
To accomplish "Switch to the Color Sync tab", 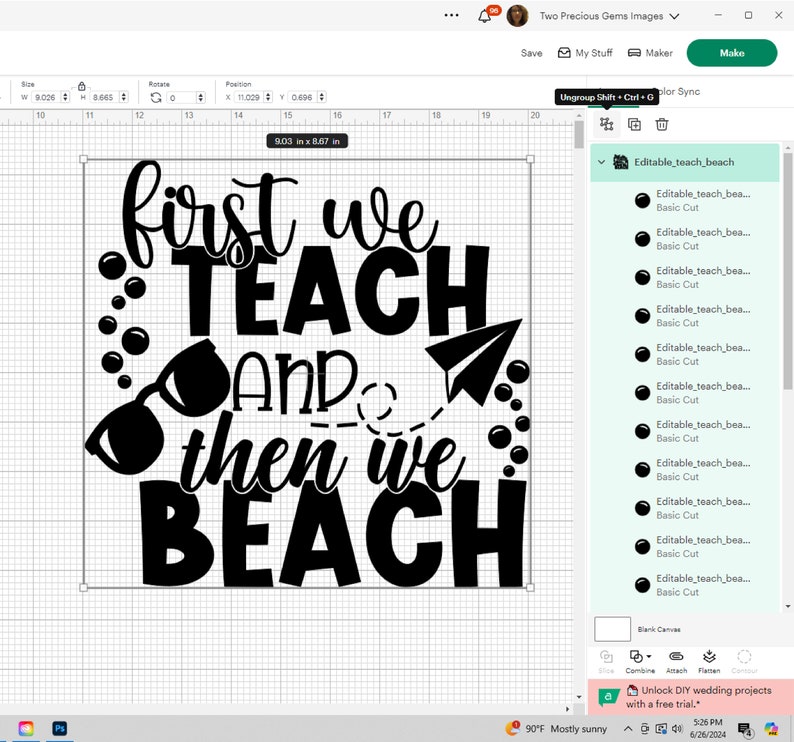I will coord(679,92).
